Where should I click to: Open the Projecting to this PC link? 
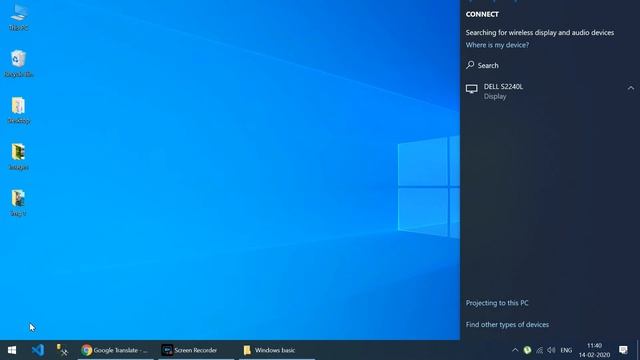coord(497,303)
